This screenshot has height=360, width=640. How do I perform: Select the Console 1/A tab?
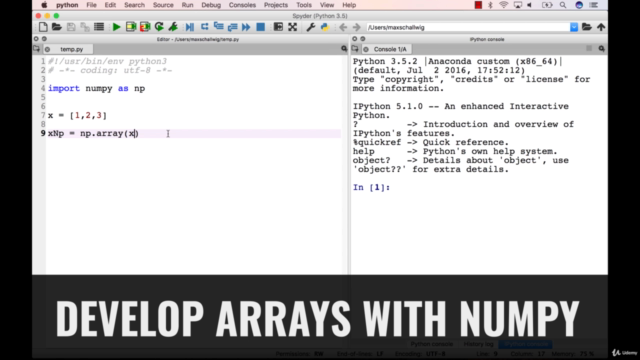[x=390, y=49]
